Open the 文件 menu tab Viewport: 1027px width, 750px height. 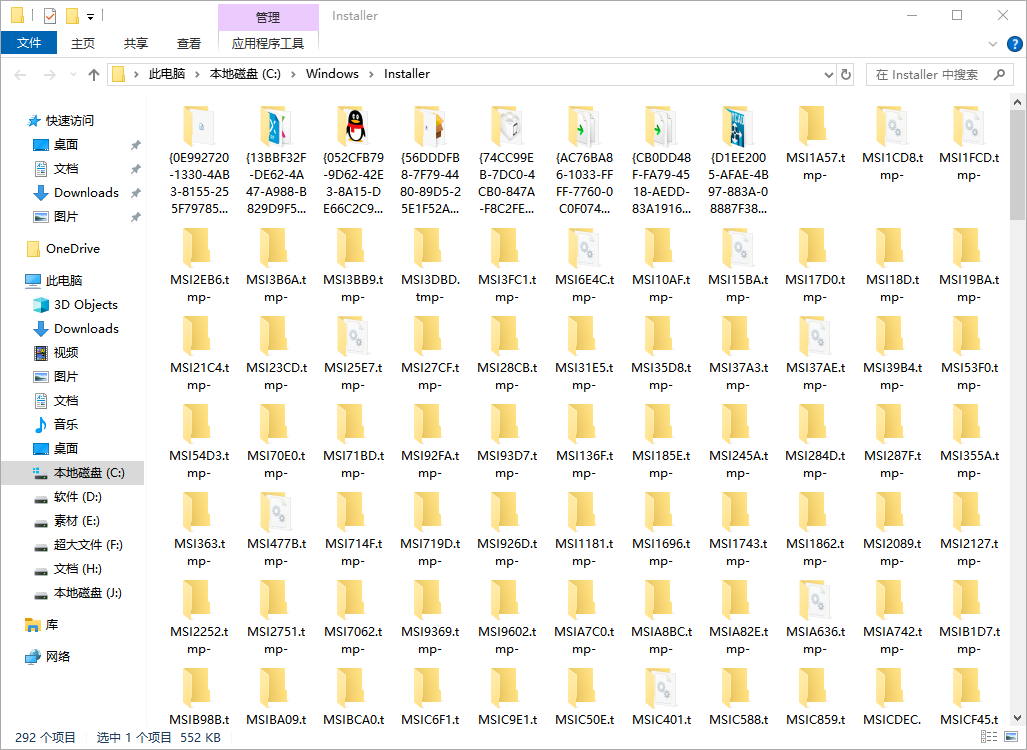pos(29,43)
